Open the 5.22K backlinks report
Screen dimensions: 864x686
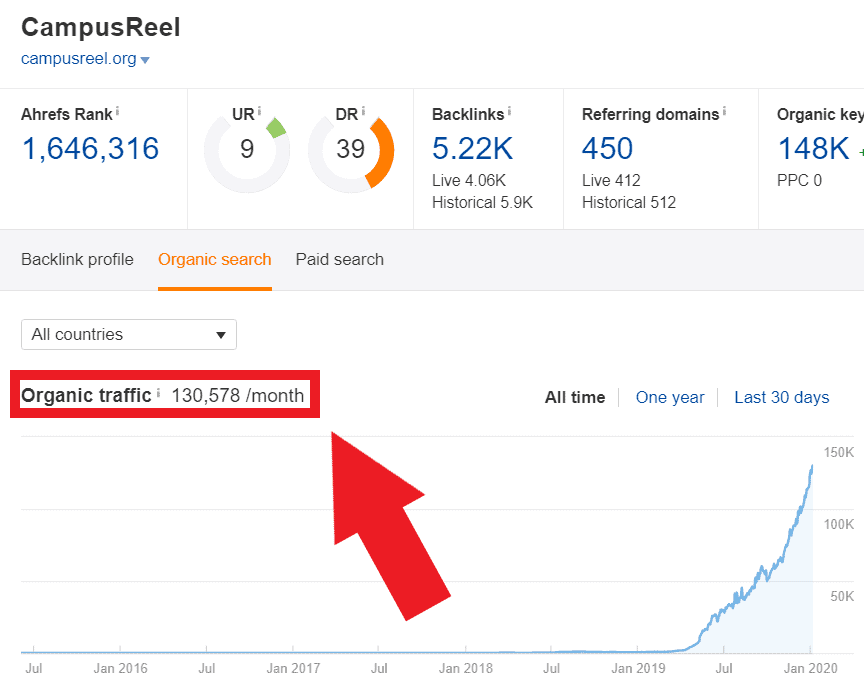[472, 148]
